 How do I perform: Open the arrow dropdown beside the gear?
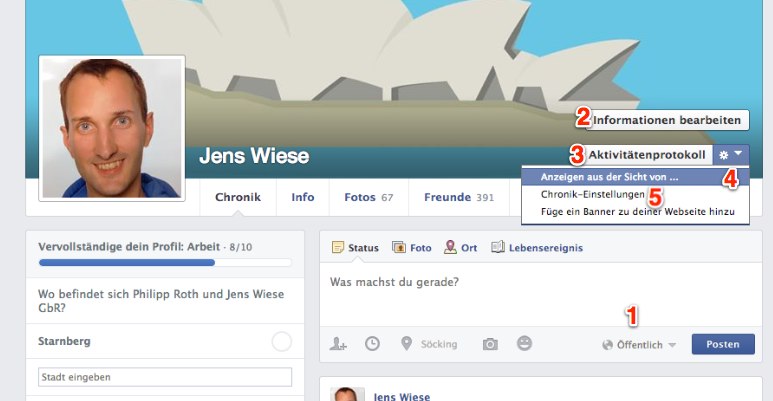[738, 154]
